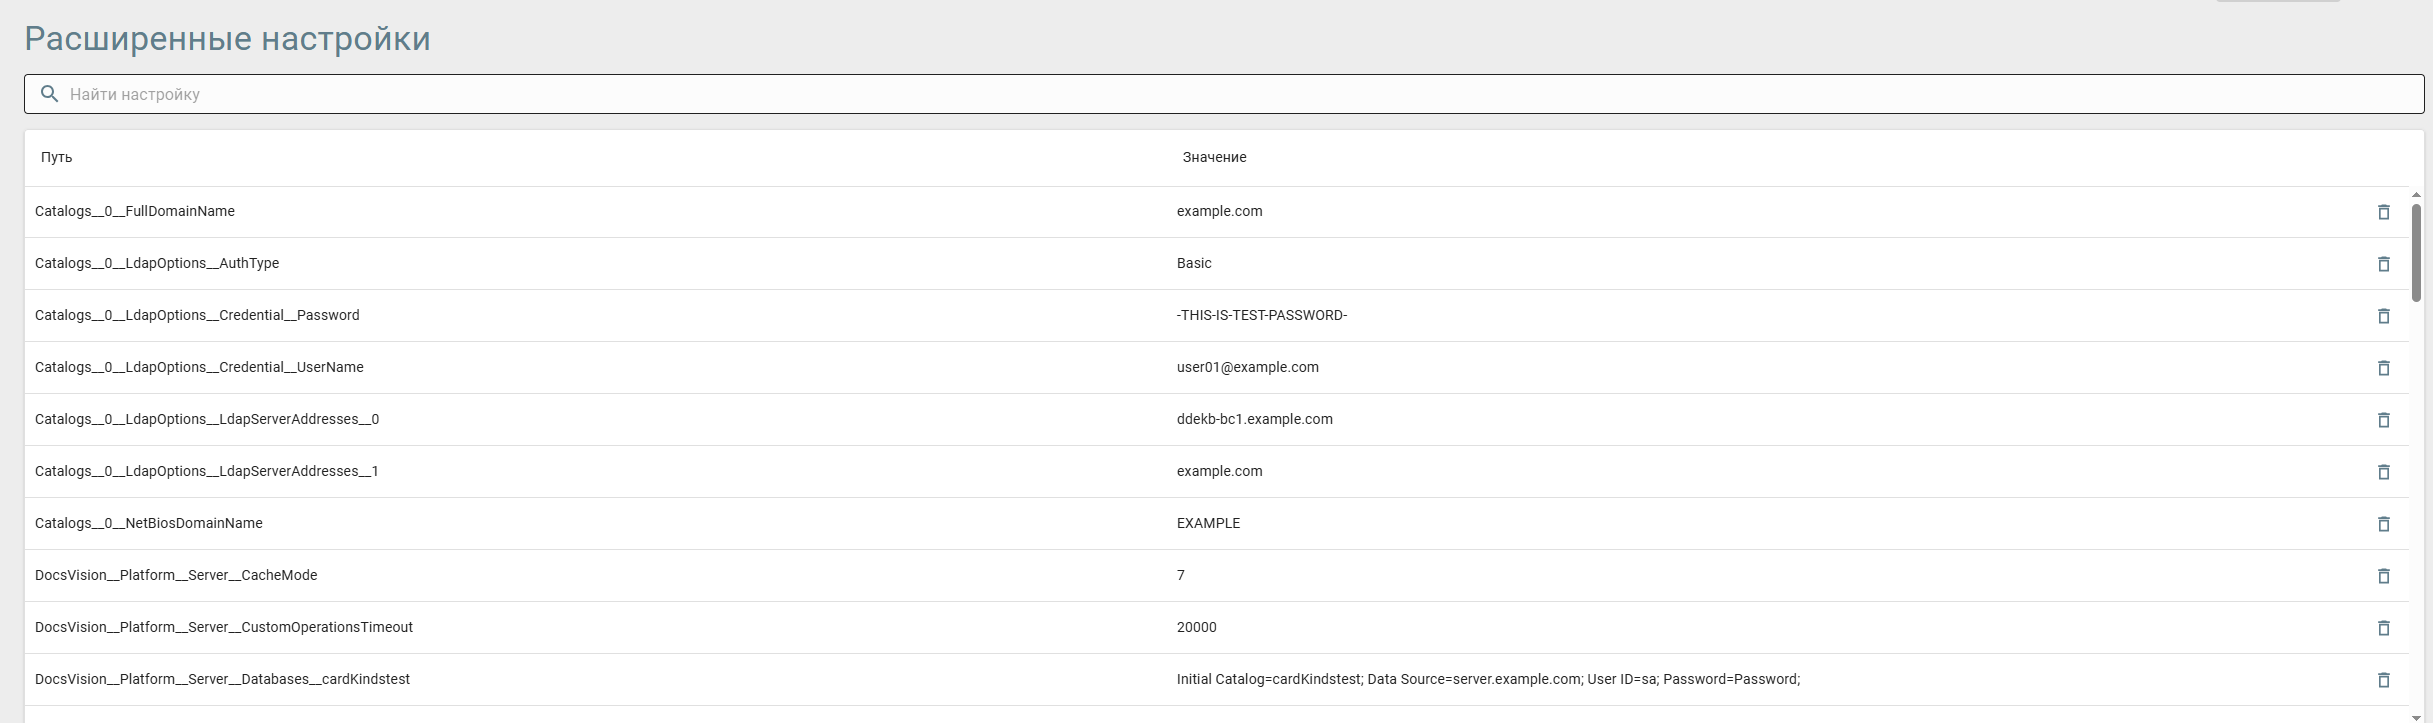Screen dimensions: 2433x723
Task: Delete the LdapServerAddresses__0 entry
Action: (x=2383, y=420)
